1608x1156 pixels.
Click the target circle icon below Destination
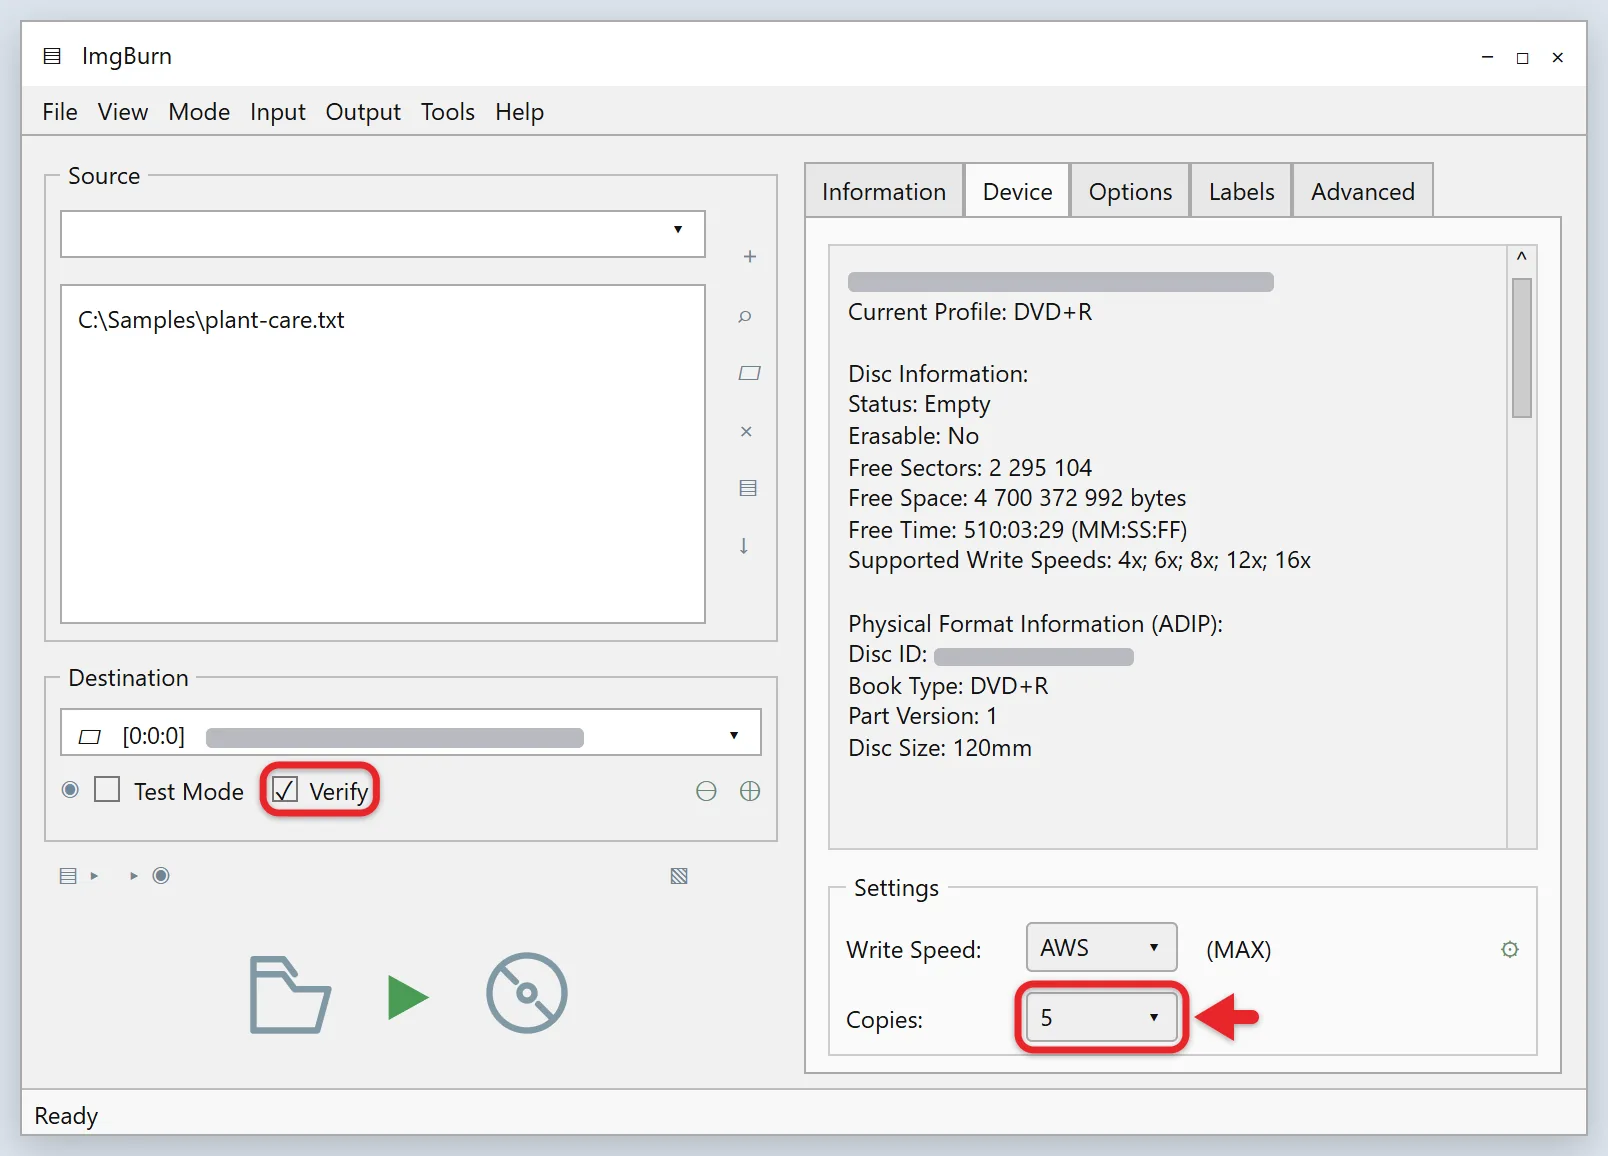click(161, 876)
